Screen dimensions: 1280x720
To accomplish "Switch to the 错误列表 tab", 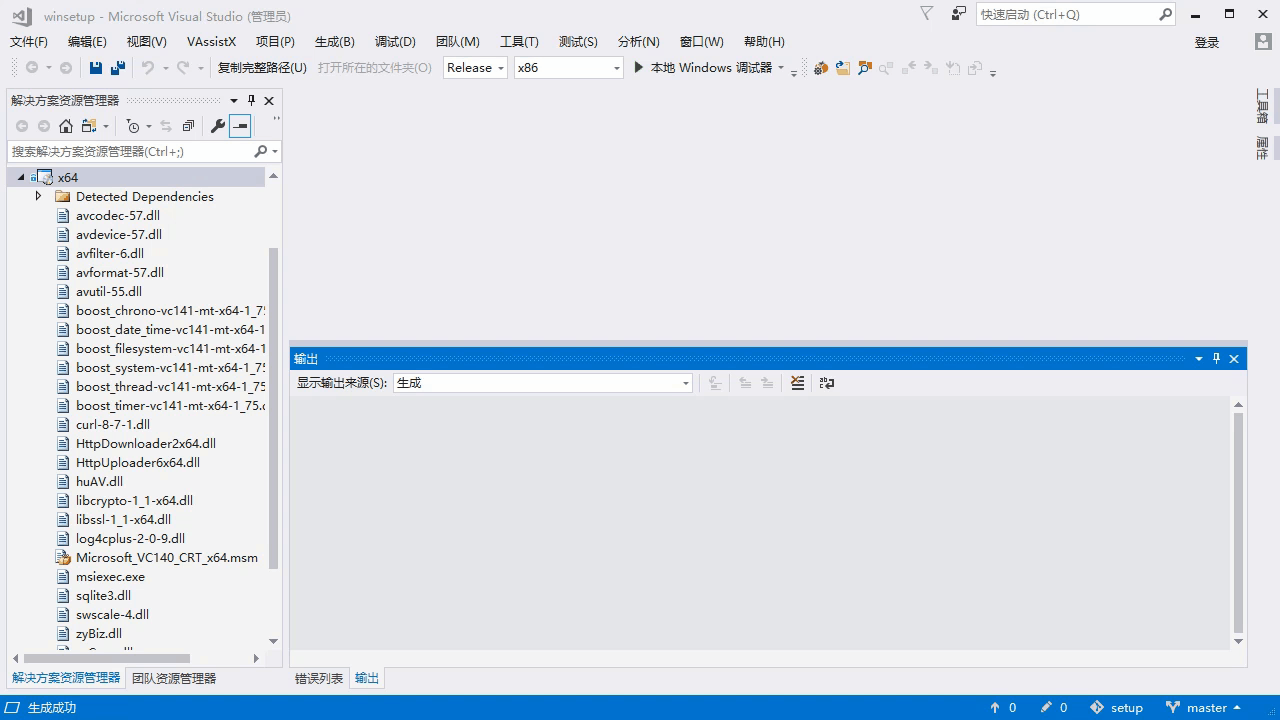I will [x=319, y=679].
